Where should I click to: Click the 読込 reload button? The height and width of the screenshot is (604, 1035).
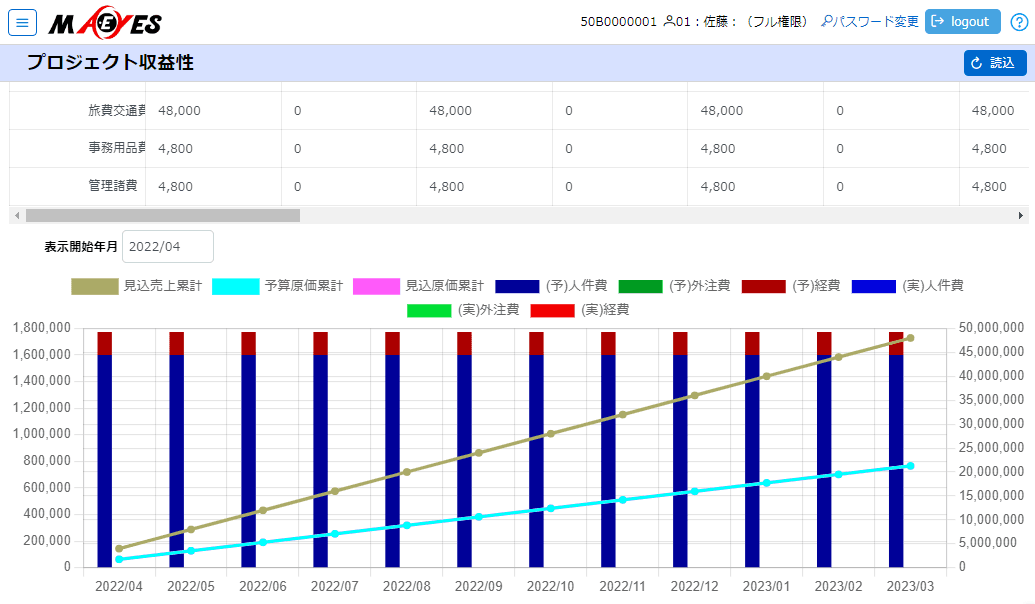(x=994, y=63)
